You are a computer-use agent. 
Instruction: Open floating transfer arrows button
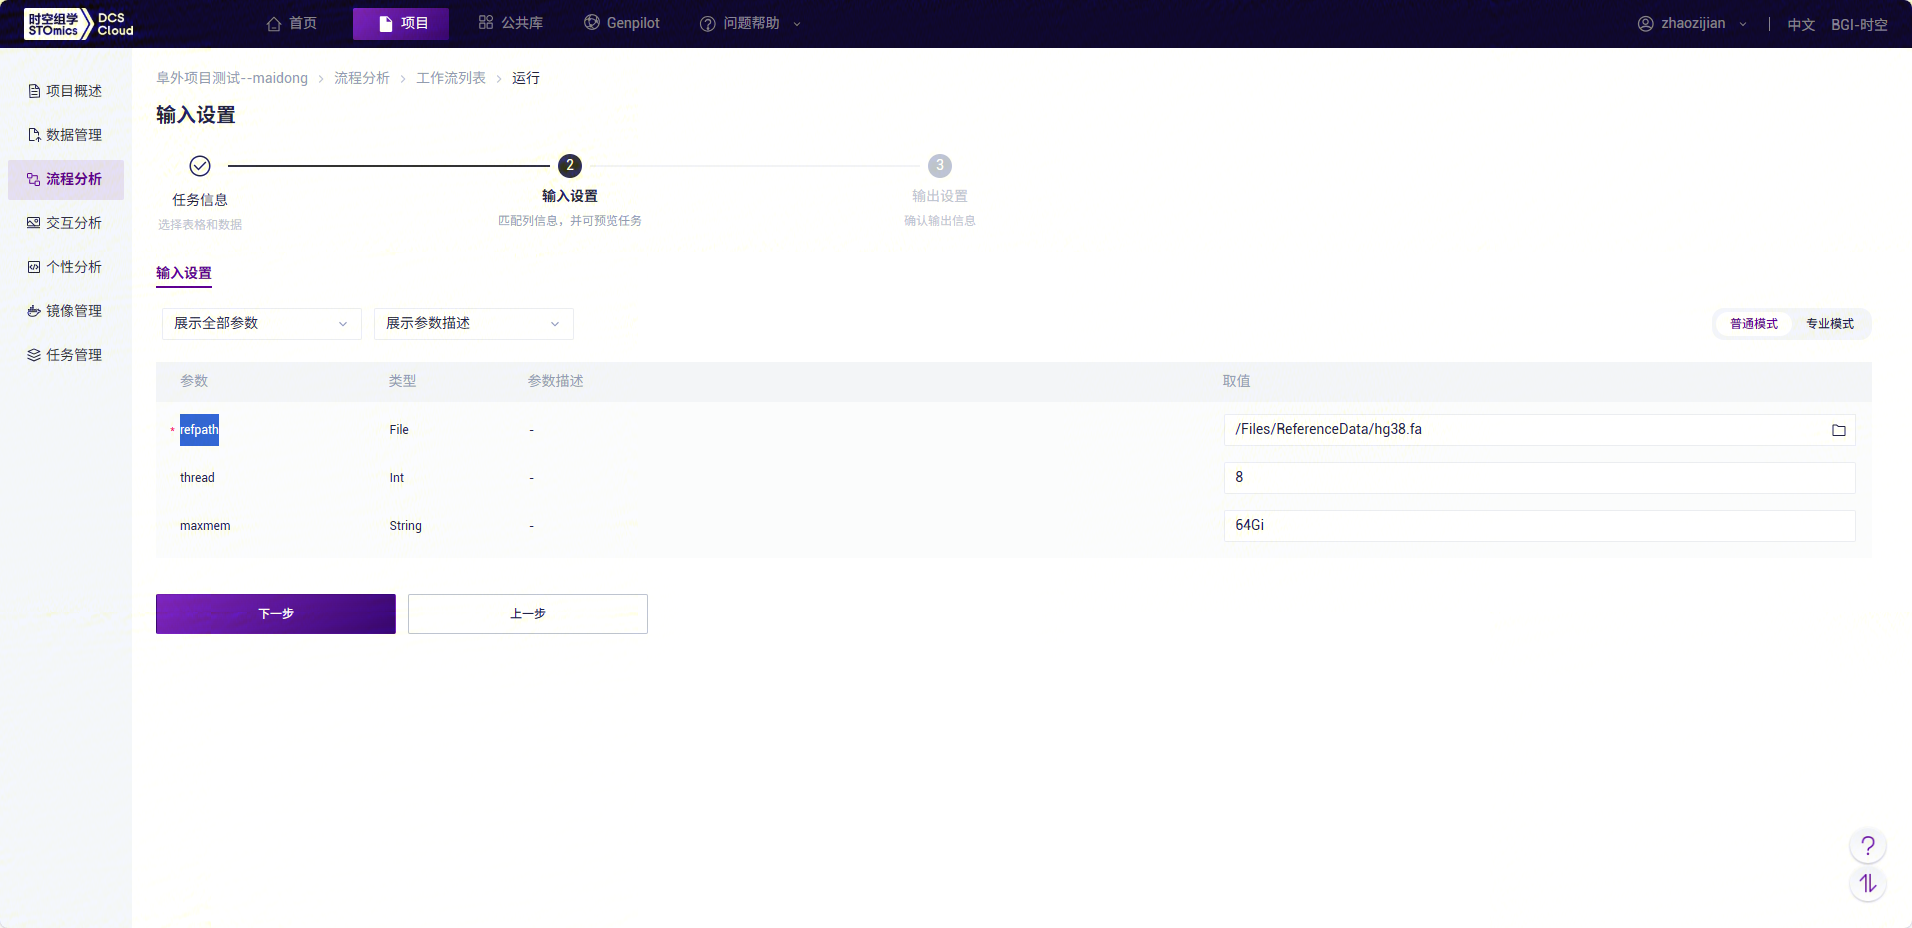tap(1868, 884)
